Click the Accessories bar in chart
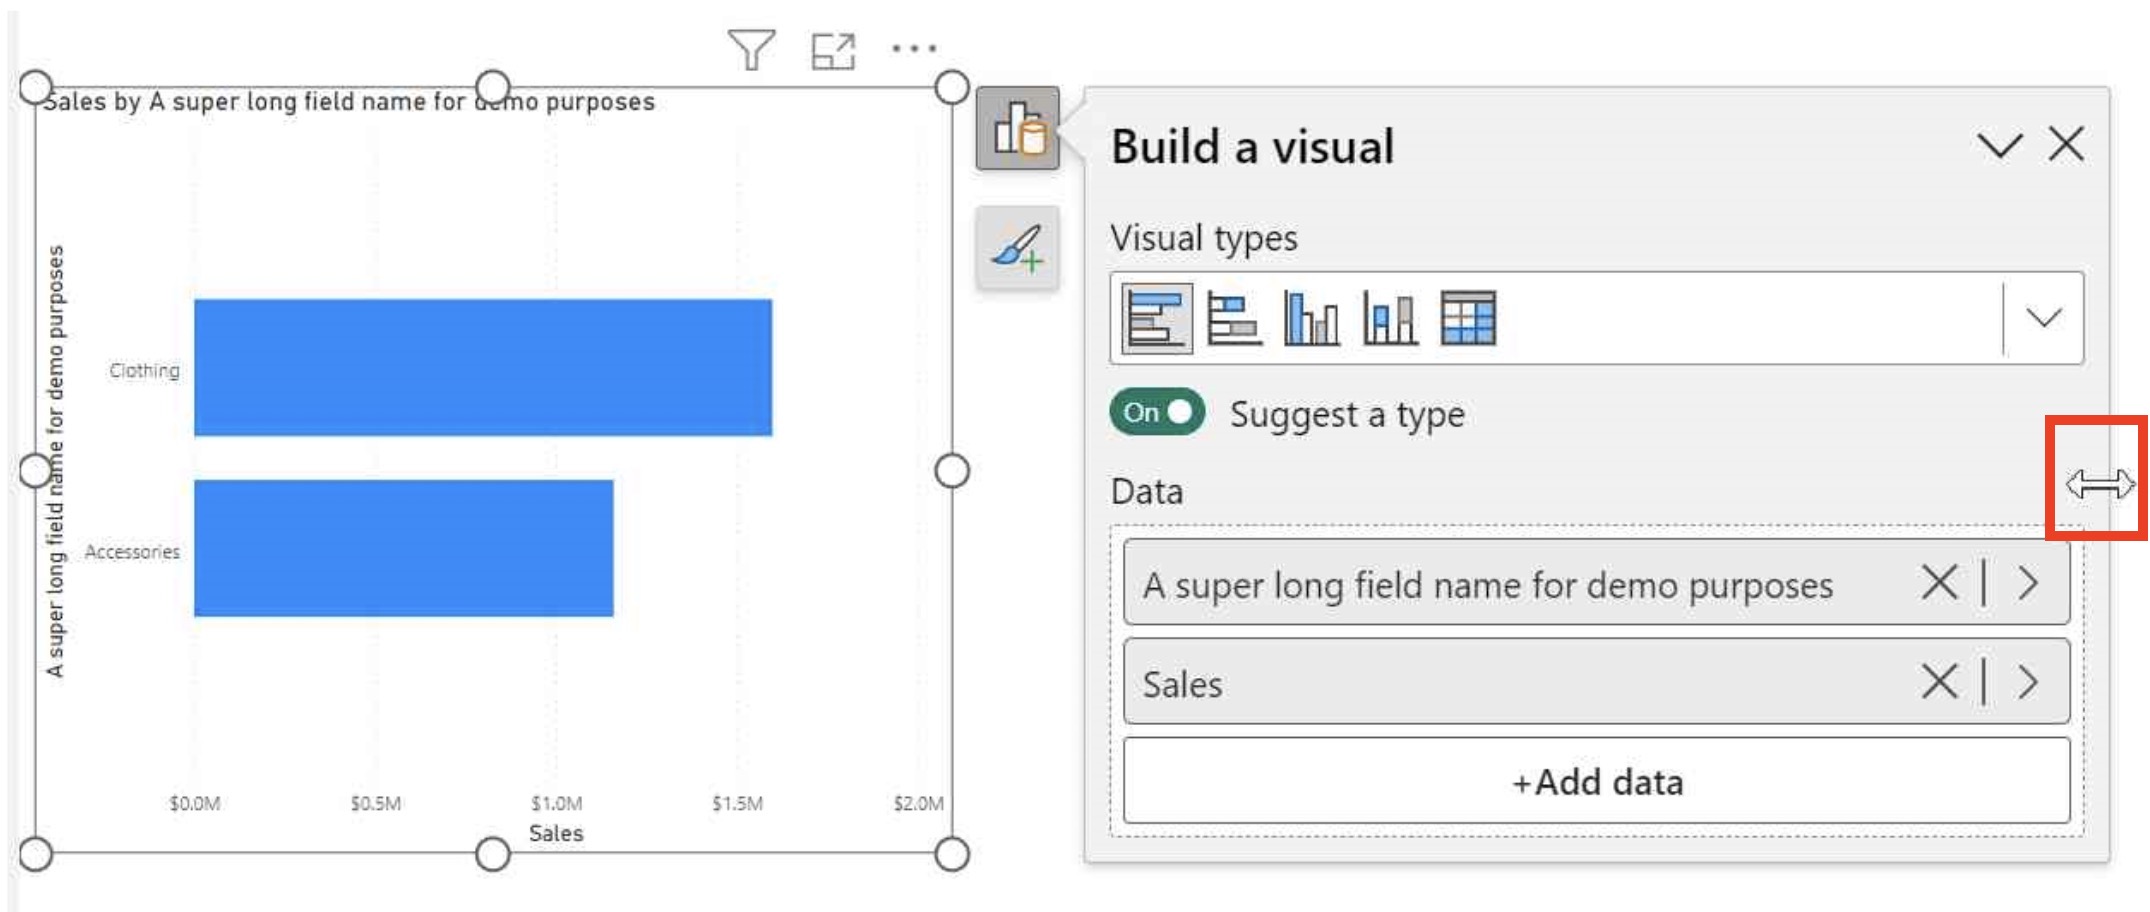The height and width of the screenshot is (912, 2150). tap(403, 548)
